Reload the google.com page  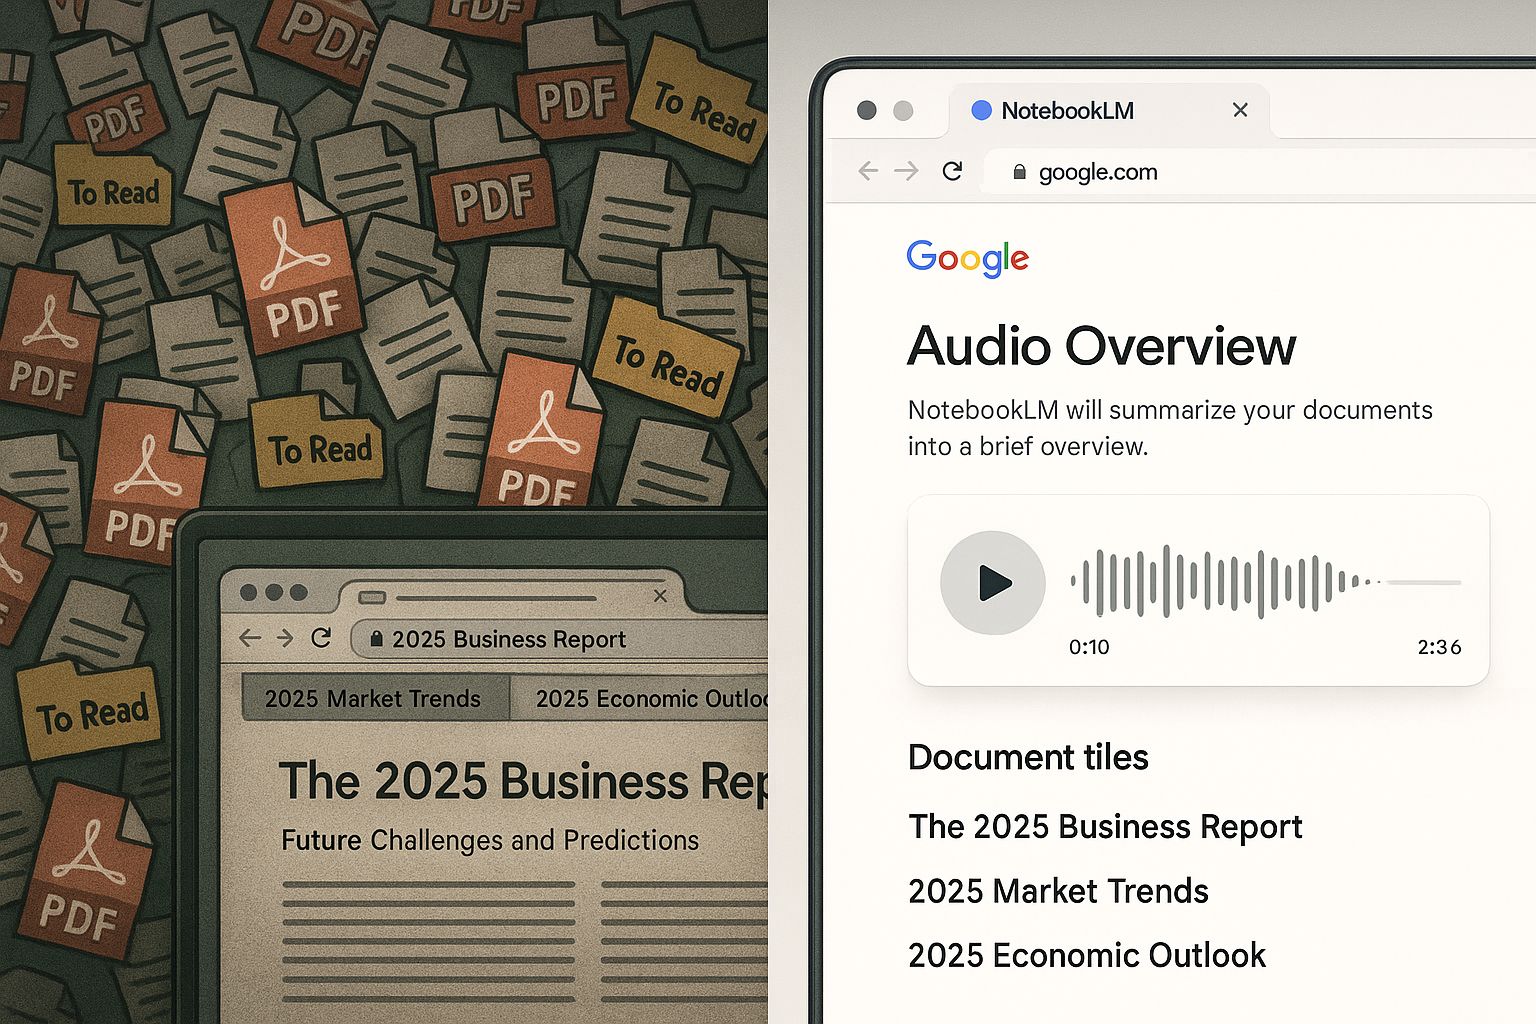click(952, 171)
